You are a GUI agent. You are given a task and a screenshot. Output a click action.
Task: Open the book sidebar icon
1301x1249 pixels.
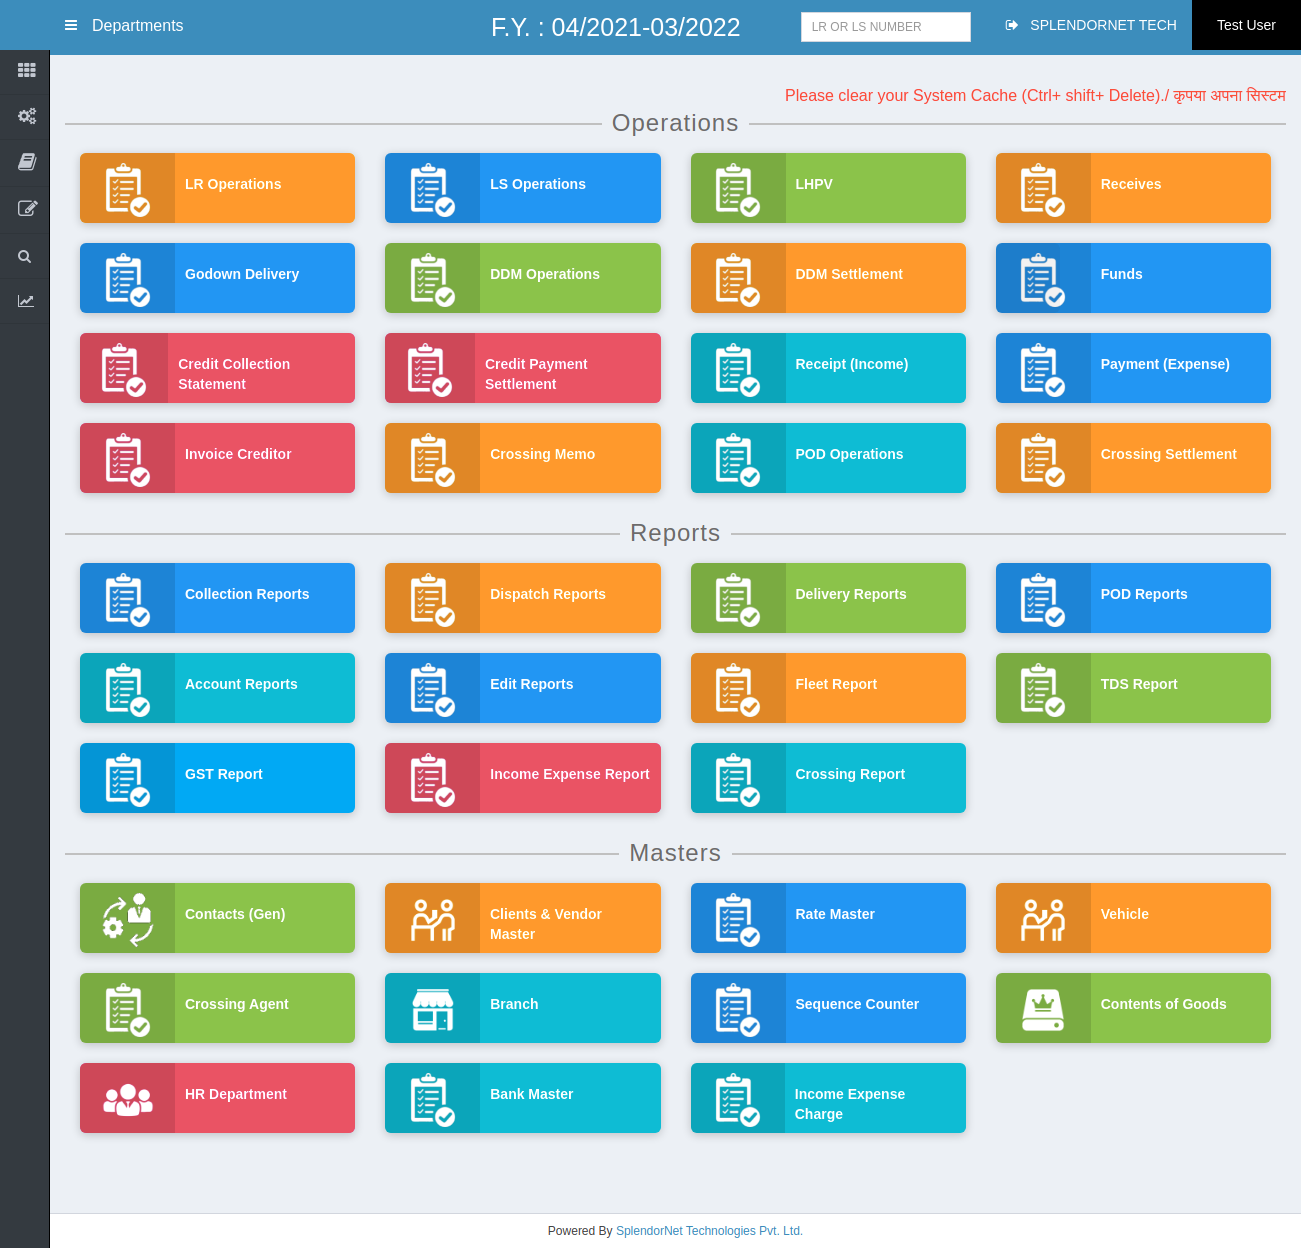(26, 162)
